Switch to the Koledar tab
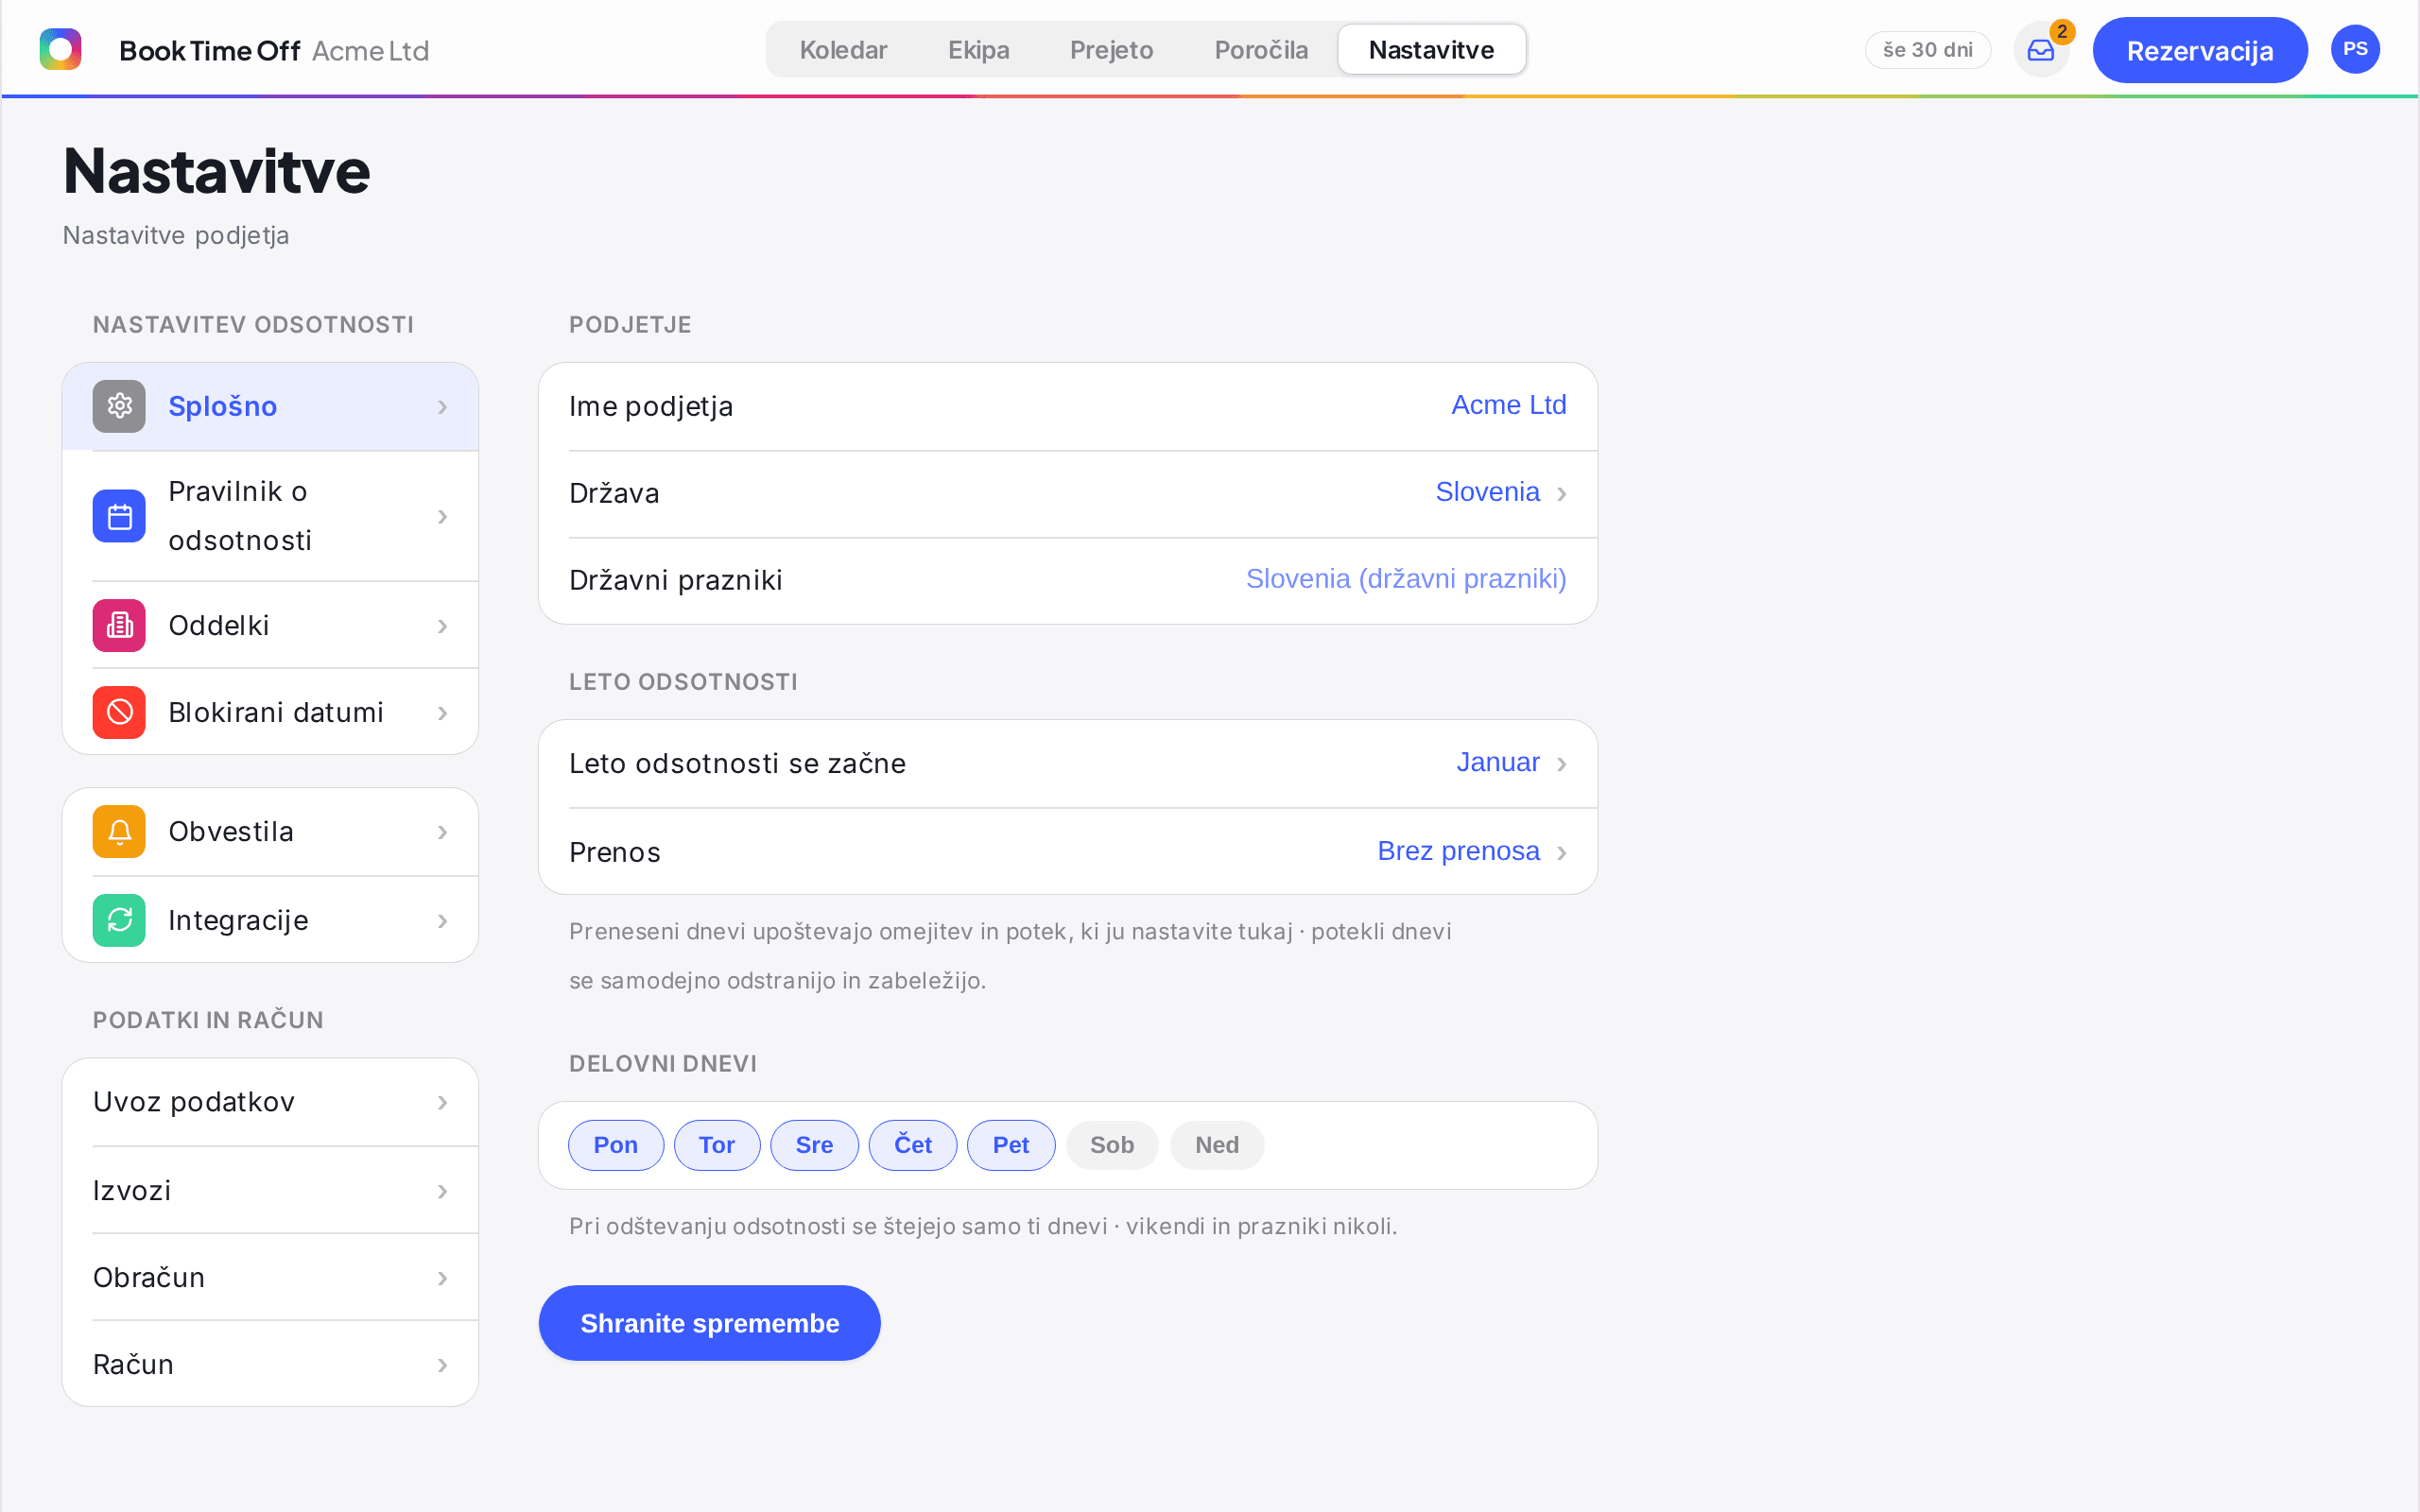2420x1512 pixels. point(843,49)
